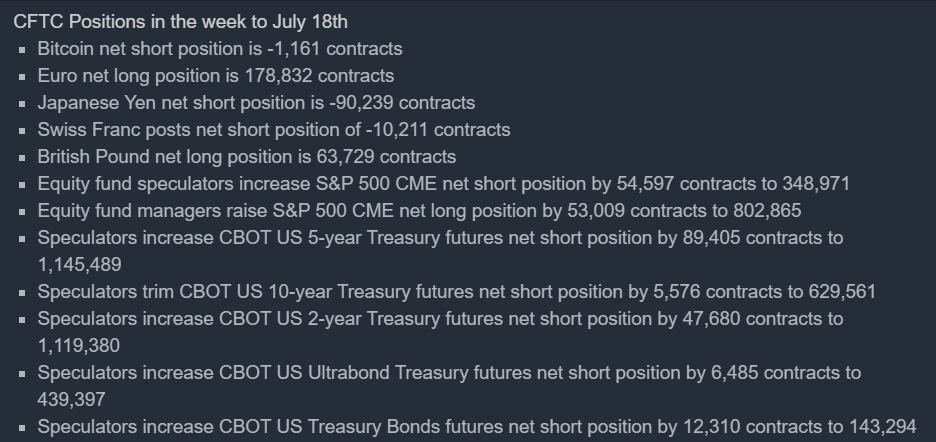Click the bullet marker beside Bitcoin line
Viewport: 936px width, 442px height.
click(x=23, y=49)
